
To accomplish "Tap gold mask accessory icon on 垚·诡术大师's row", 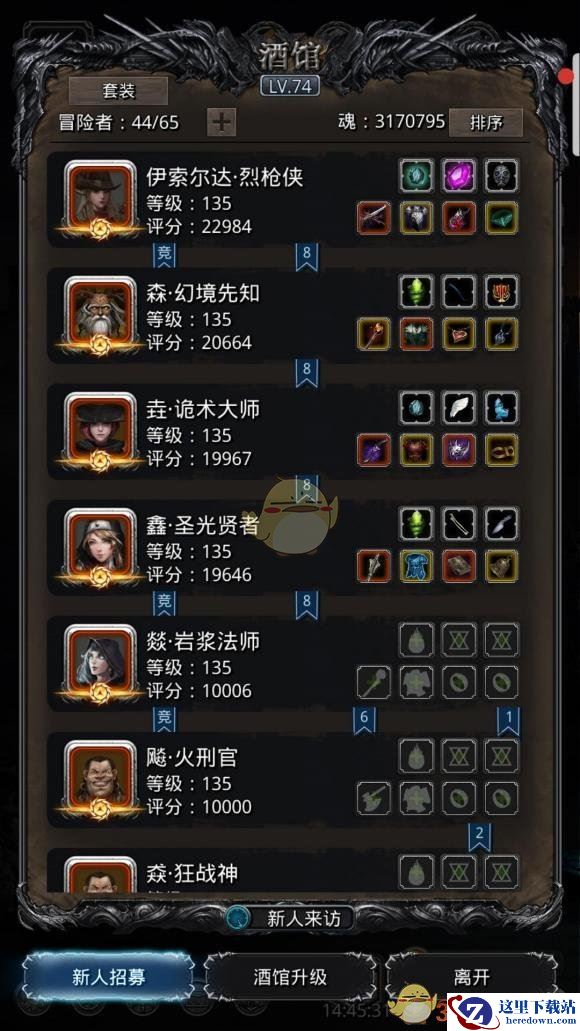I will click(x=502, y=450).
